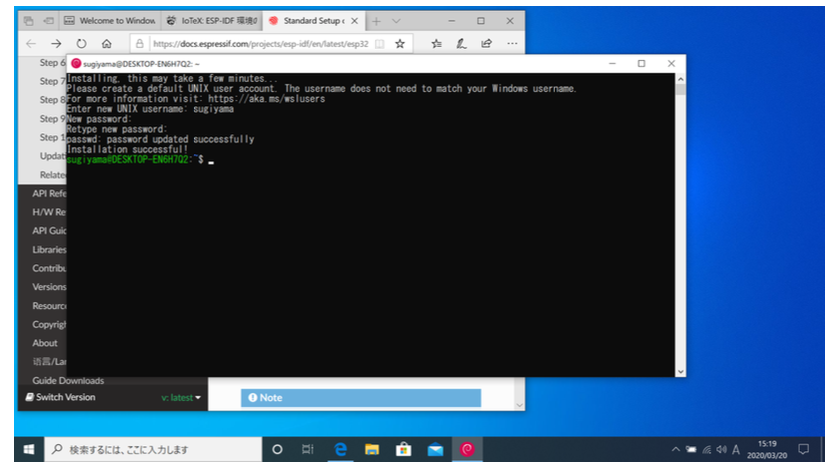This screenshot has width=834, height=472.
Task: Show hidden system tray icons
Action: pos(676,450)
